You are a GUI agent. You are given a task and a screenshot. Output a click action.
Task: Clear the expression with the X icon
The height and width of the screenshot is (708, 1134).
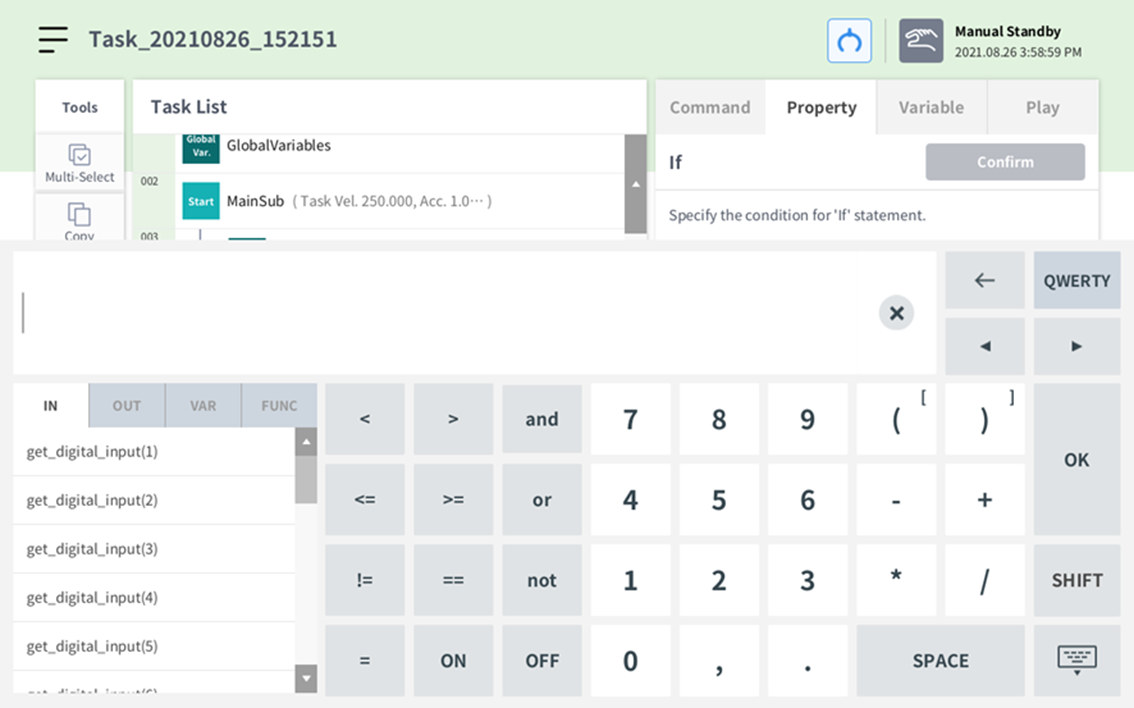pyautogui.click(x=896, y=313)
